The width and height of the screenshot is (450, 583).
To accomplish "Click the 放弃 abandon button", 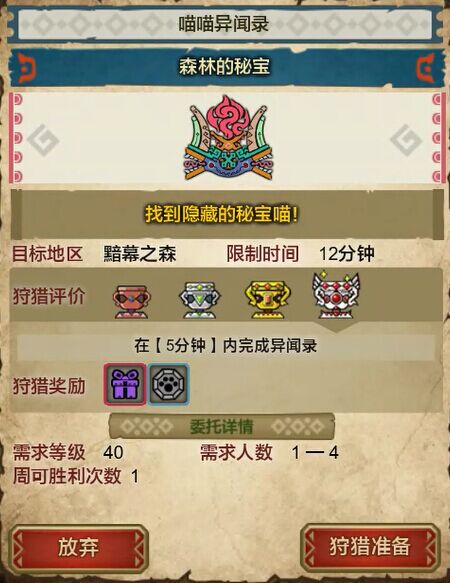I will (x=78, y=547).
